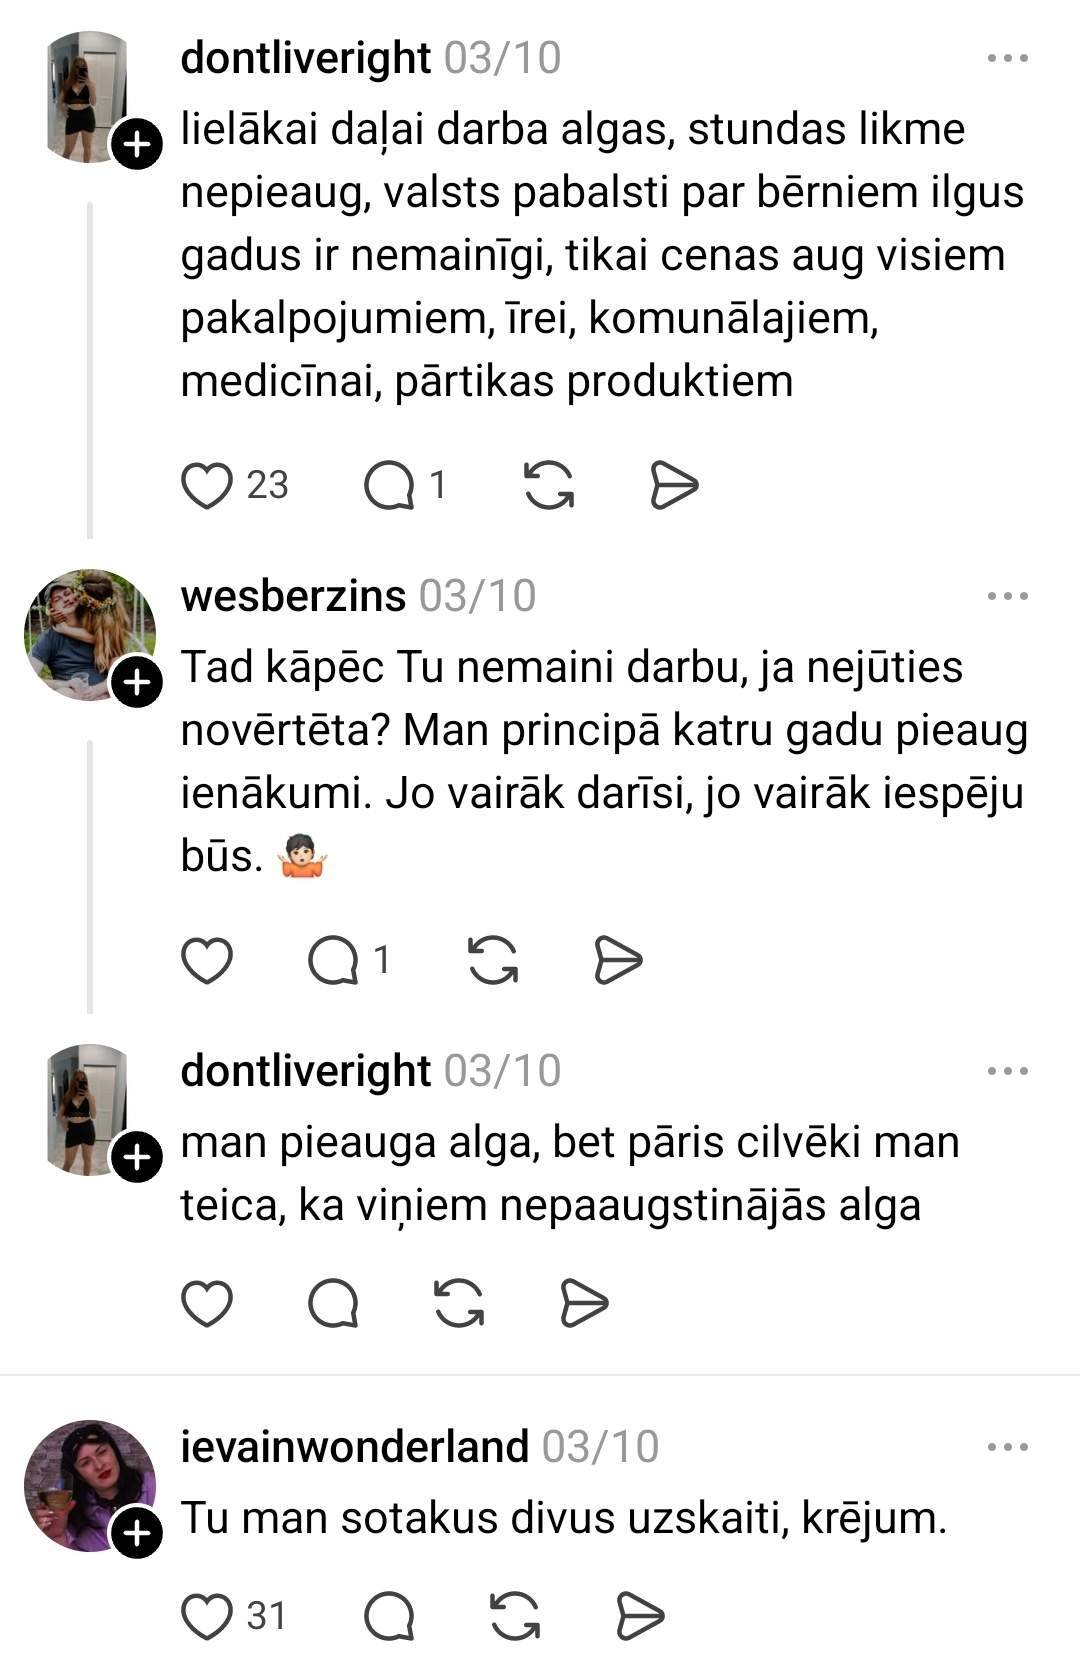Viewport: 1080px width, 1669px height.
Task: Repost wesberzins's reply
Action: coord(493,961)
